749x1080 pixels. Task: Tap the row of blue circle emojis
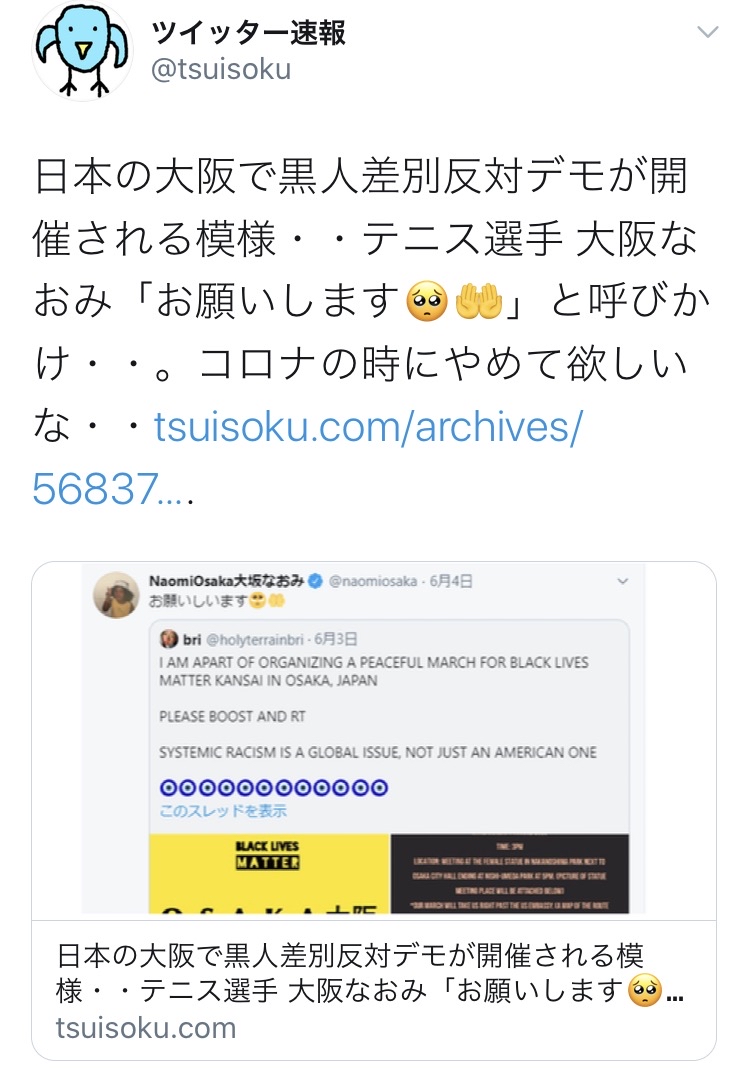[x=274, y=787]
